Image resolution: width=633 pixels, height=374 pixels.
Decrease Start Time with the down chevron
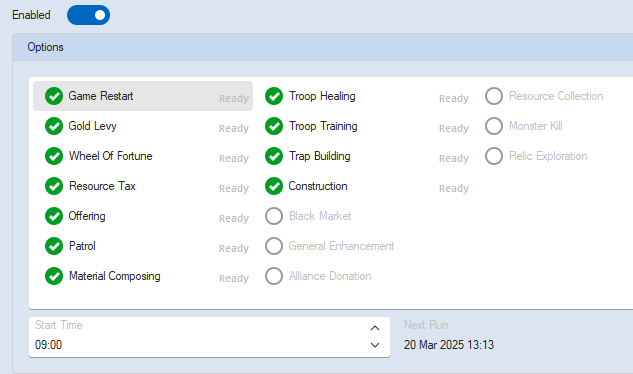point(375,345)
